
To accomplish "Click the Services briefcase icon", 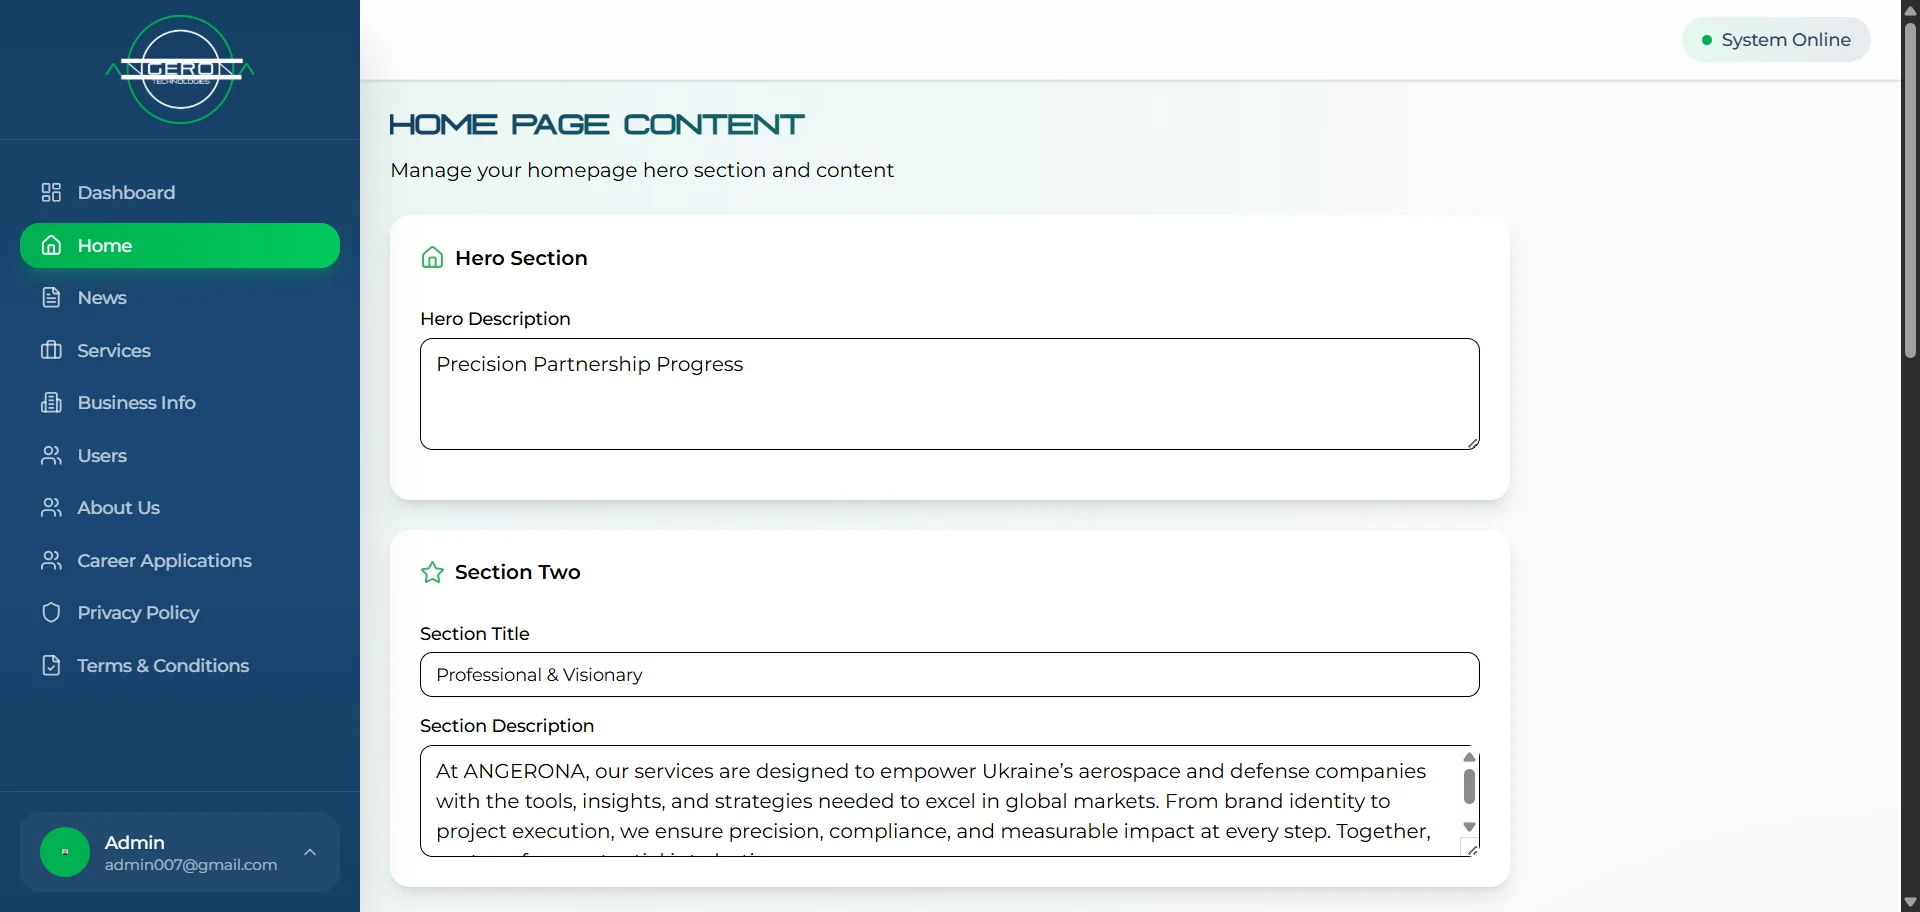I will coord(51,350).
